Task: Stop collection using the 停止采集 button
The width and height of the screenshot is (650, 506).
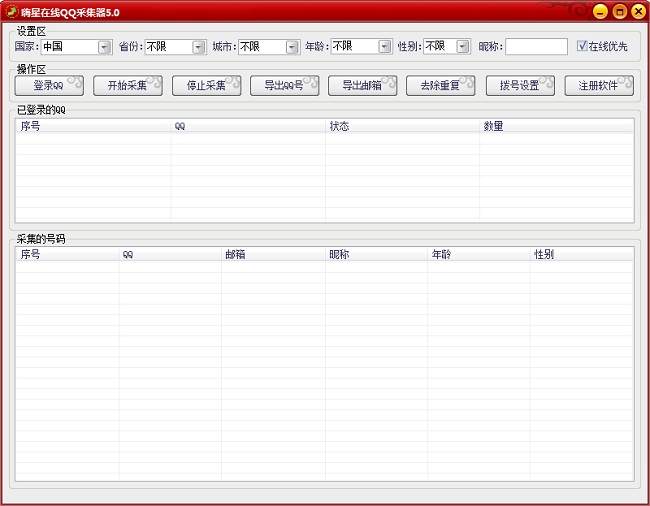Action: click(x=206, y=86)
